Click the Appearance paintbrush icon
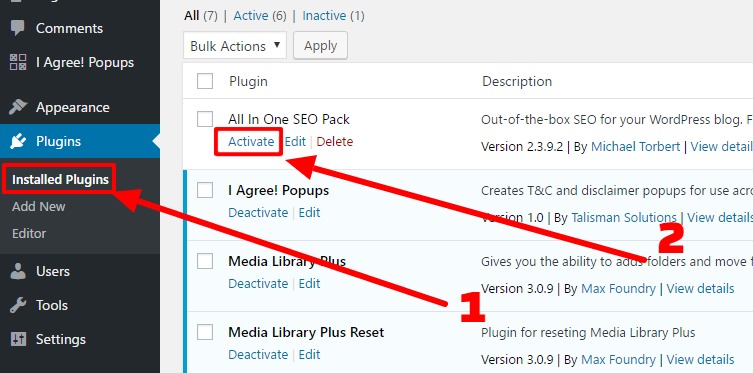This screenshot has height=373, width=753. click(18, 107)
